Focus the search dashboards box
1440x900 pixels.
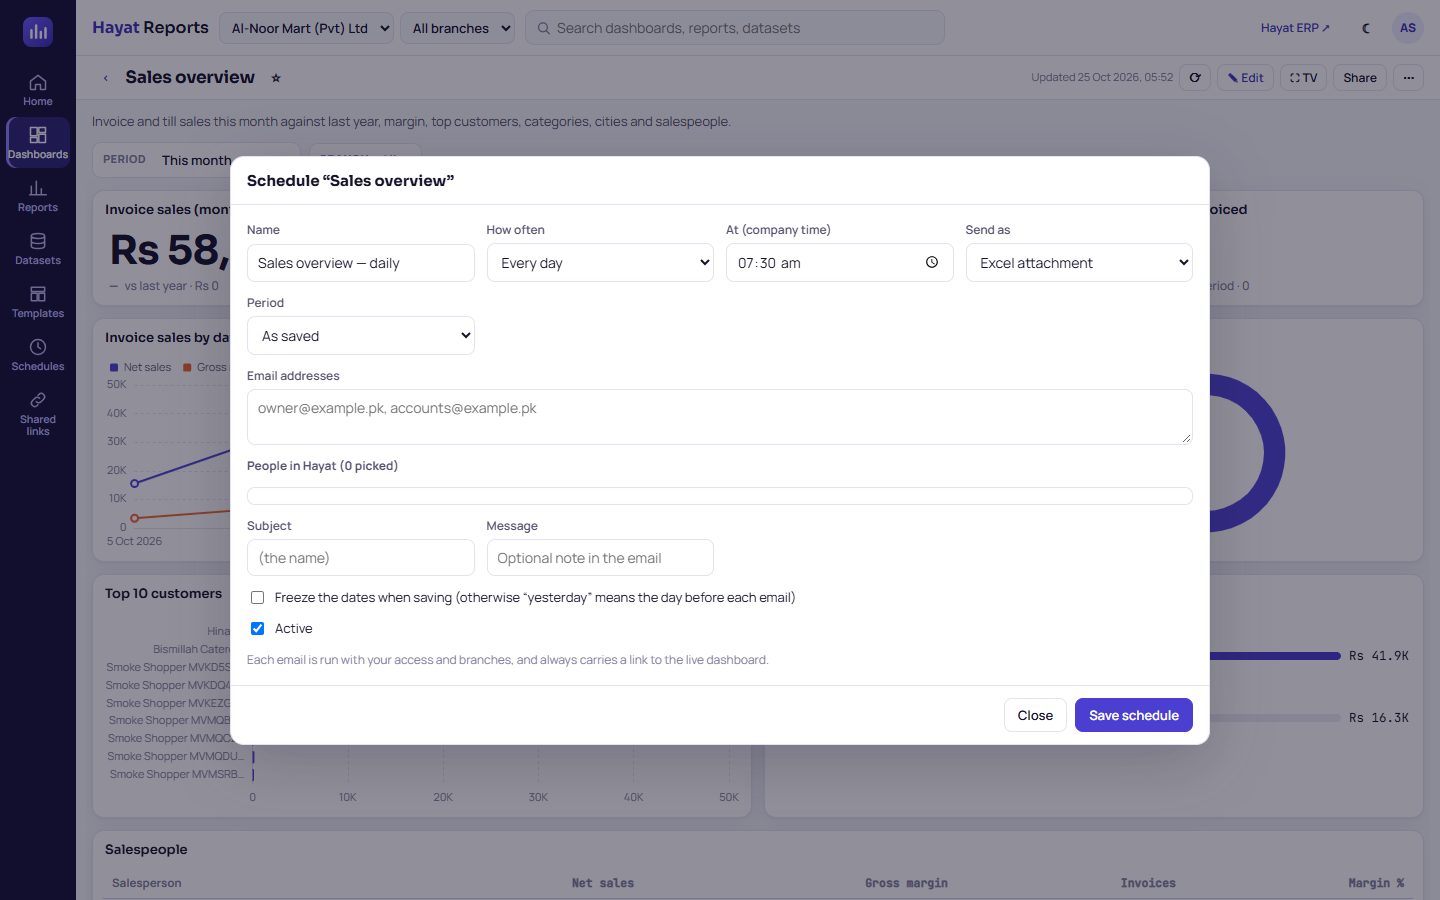coord(735,28)
